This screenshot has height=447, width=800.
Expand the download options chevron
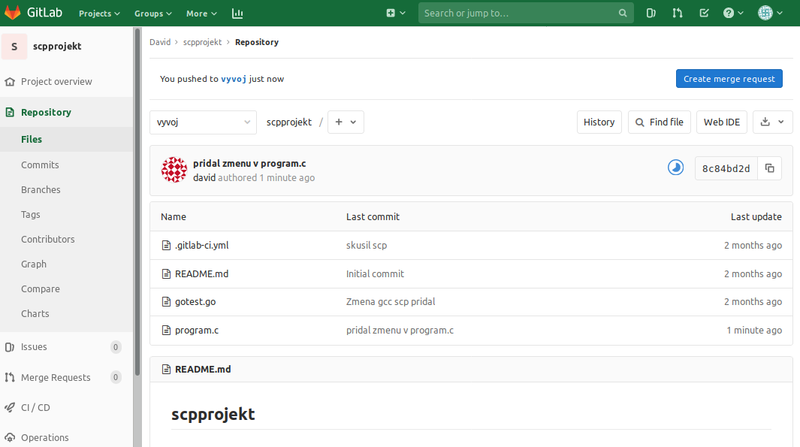coord(781,122)
